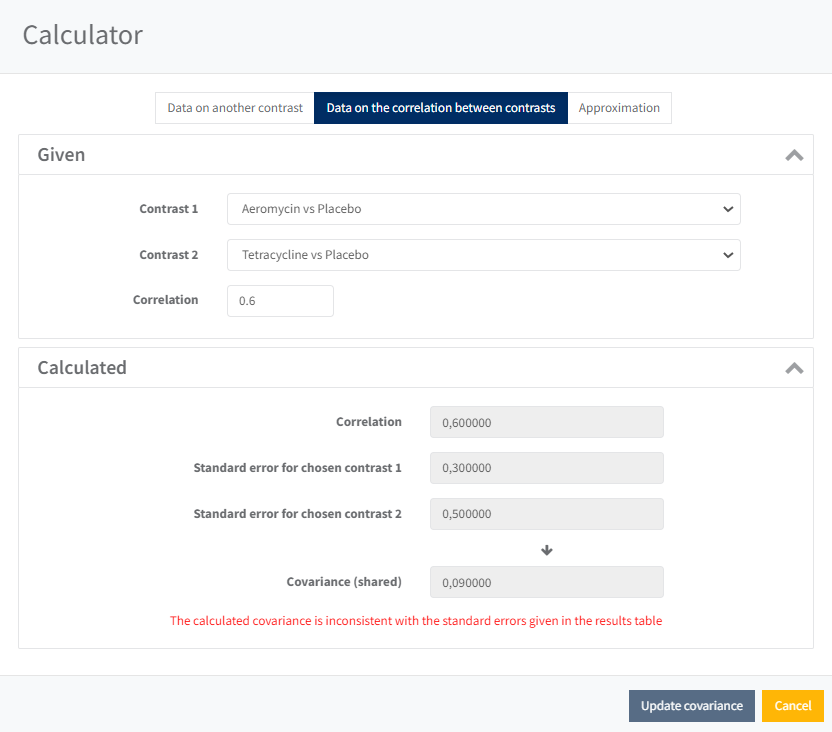
Task: Switch to Data on another contrast tab
Action: click(x=235, y=108)
